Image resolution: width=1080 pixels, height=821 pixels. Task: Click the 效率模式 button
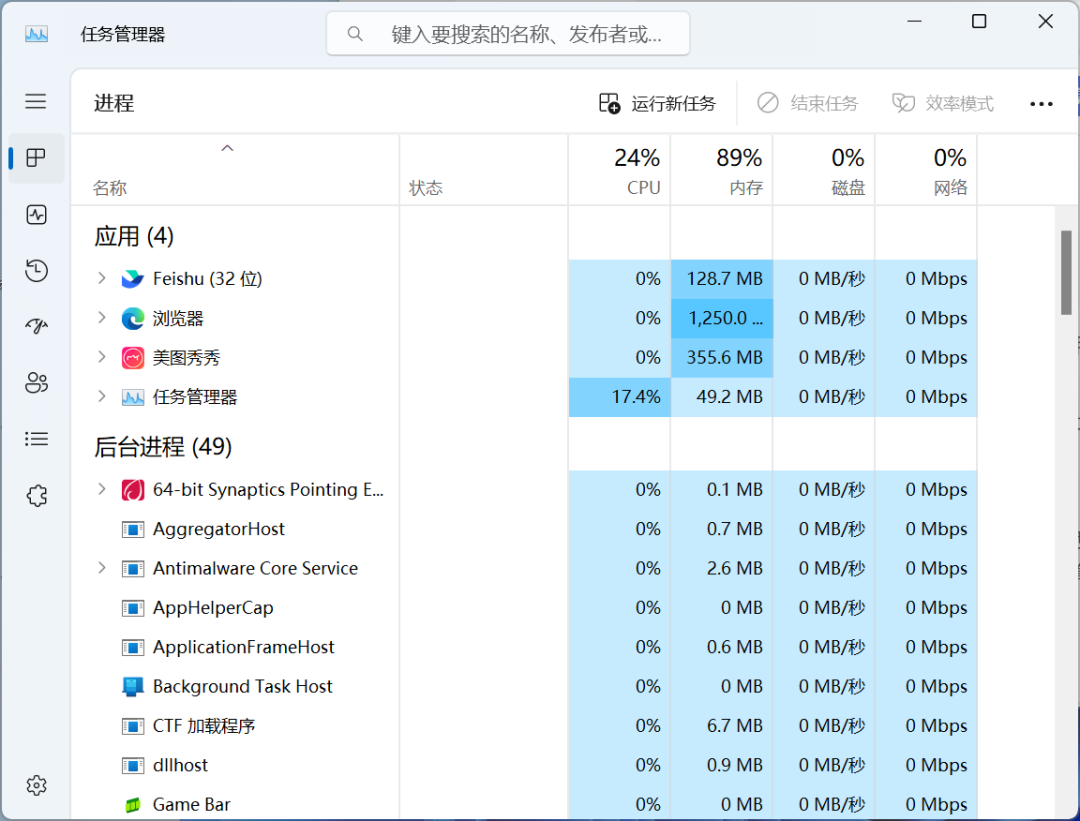(943, 103)
